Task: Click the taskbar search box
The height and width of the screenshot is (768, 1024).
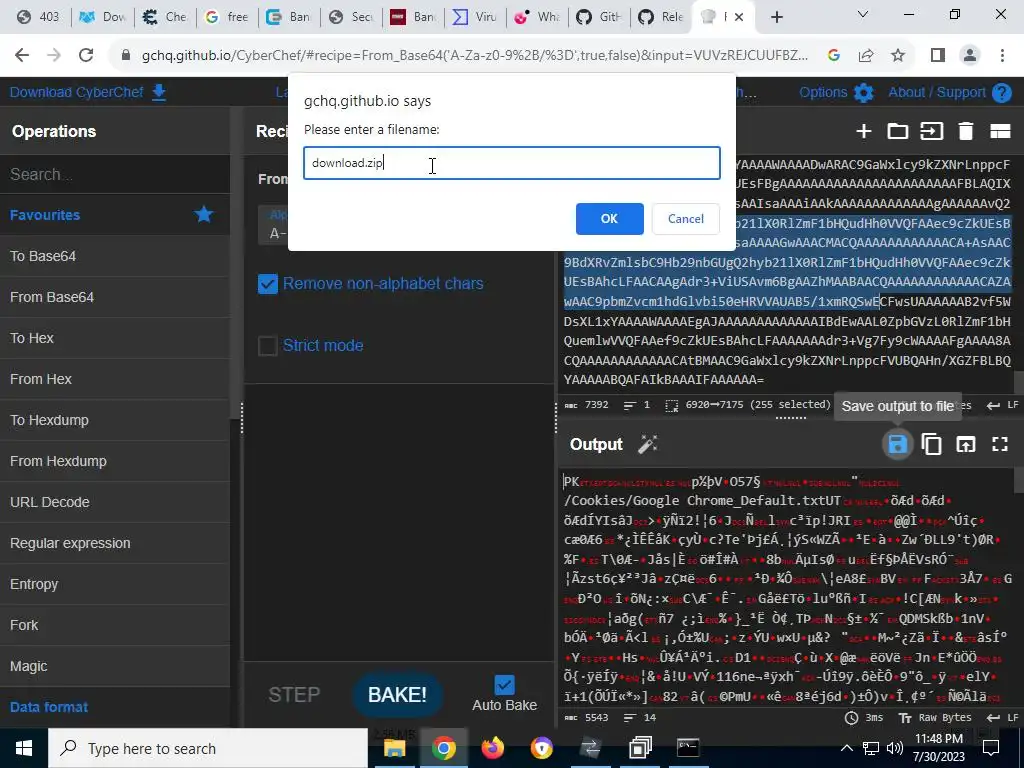Action: coord(208,748)
